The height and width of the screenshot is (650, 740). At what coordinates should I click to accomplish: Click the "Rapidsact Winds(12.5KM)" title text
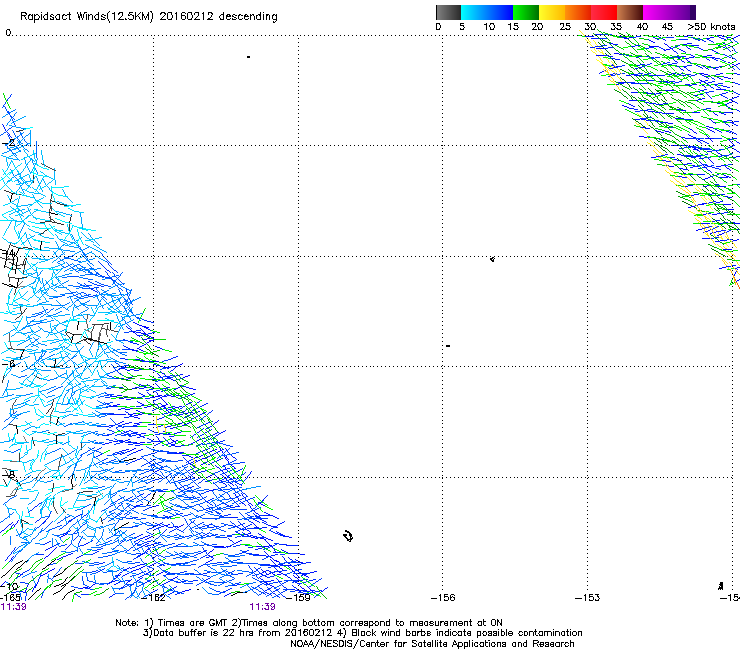[87, 17]
